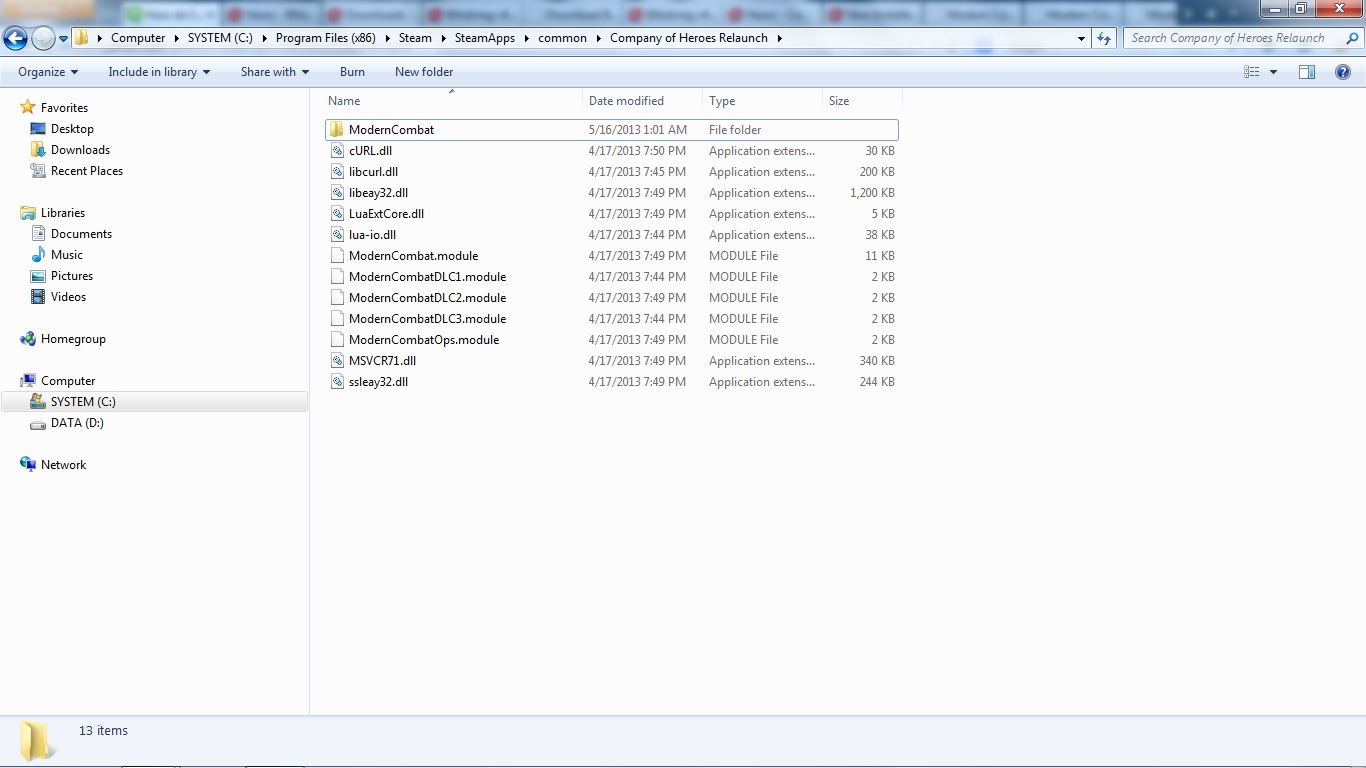1366x768 pixels.
Task: Select the ModernCombat.module file icon
Action: tap(338, 256)
